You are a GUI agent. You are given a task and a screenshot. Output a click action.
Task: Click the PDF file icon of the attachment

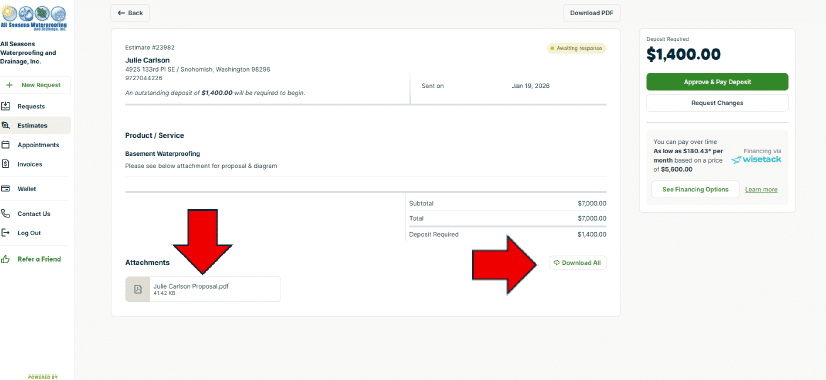click(x=137, y=289)
